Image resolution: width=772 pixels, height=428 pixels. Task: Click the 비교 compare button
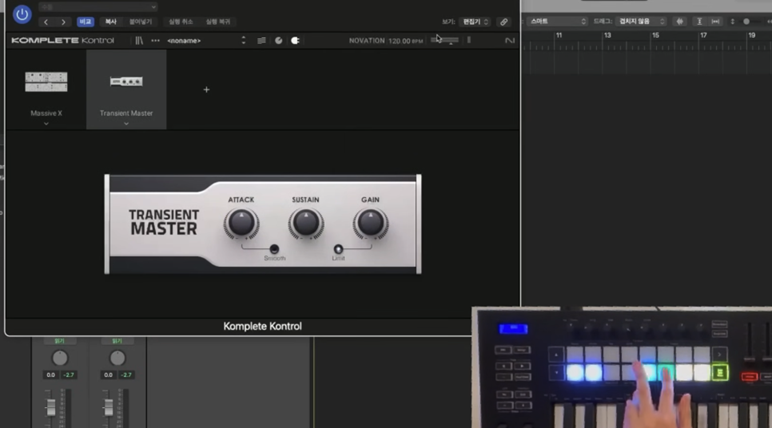(x=86, y=21)
